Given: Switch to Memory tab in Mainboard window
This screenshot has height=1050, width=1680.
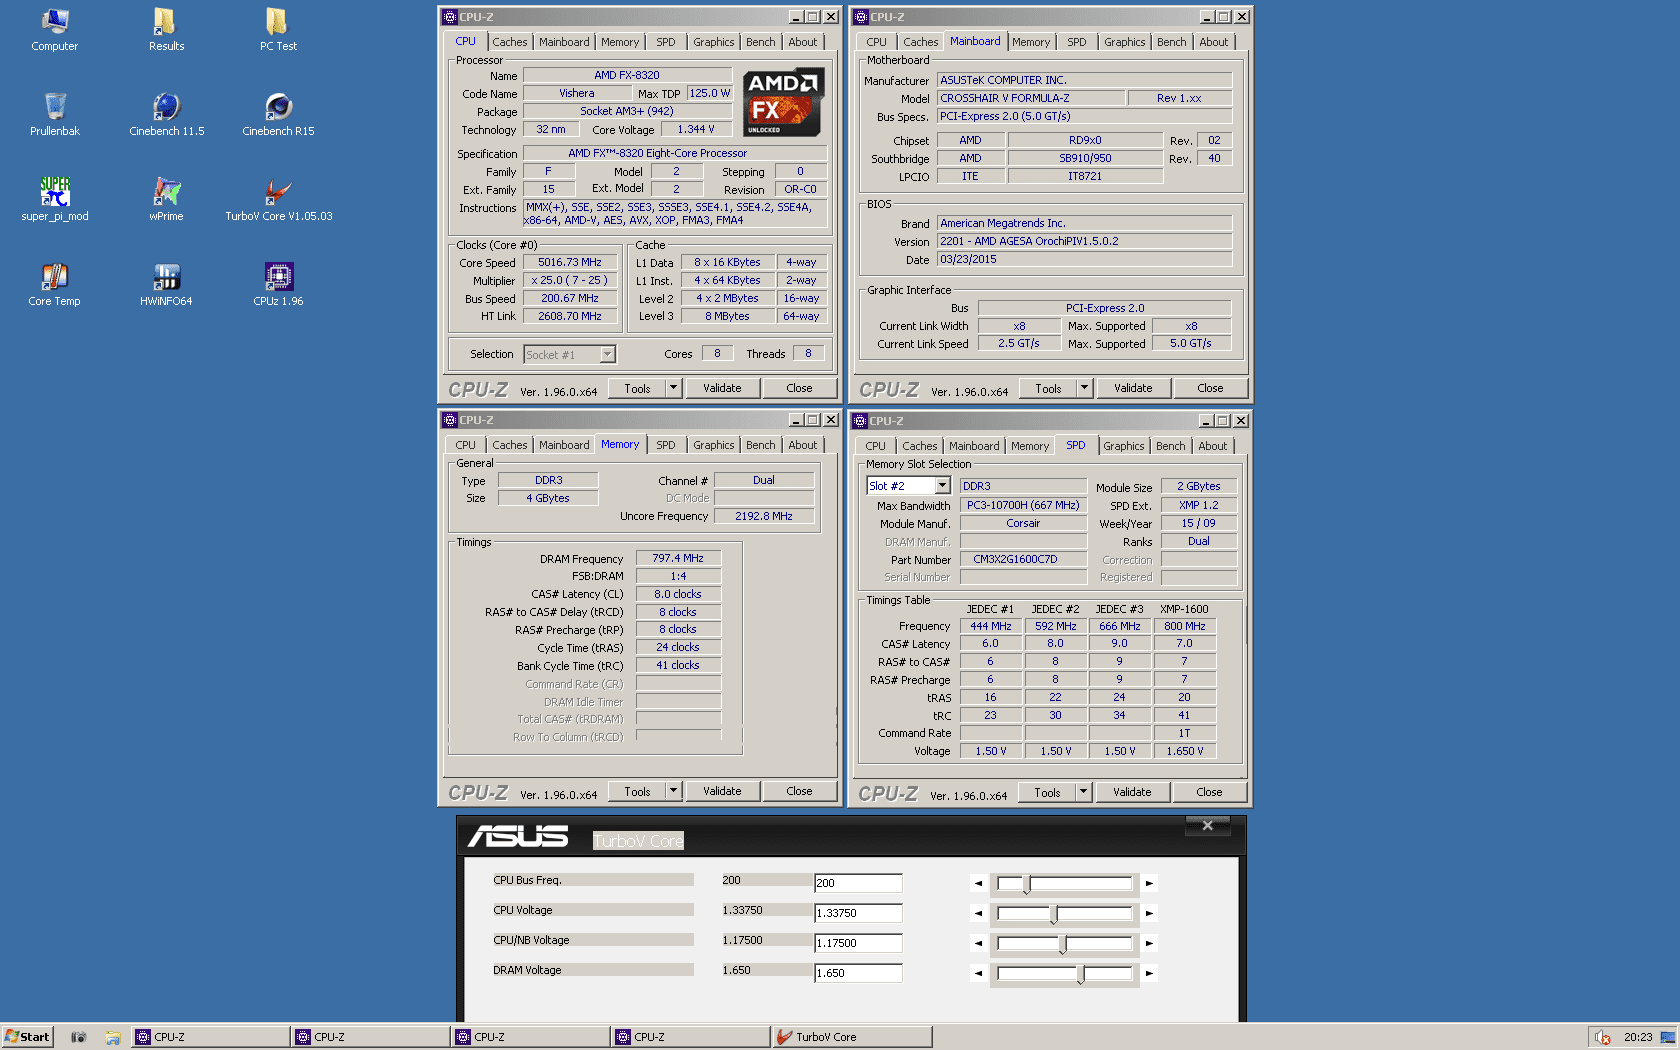Looking at the screenshot, I should pos(1031,42).
